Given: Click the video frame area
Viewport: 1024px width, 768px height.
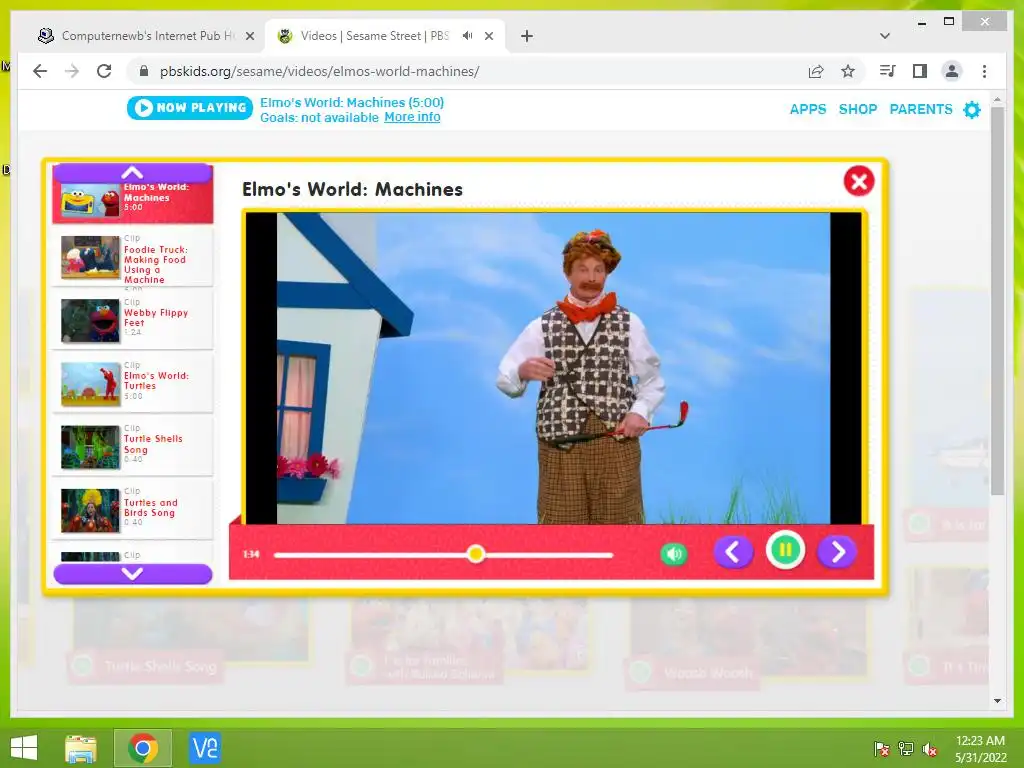Looking at the screenshot, I should (x=554, y=368).
